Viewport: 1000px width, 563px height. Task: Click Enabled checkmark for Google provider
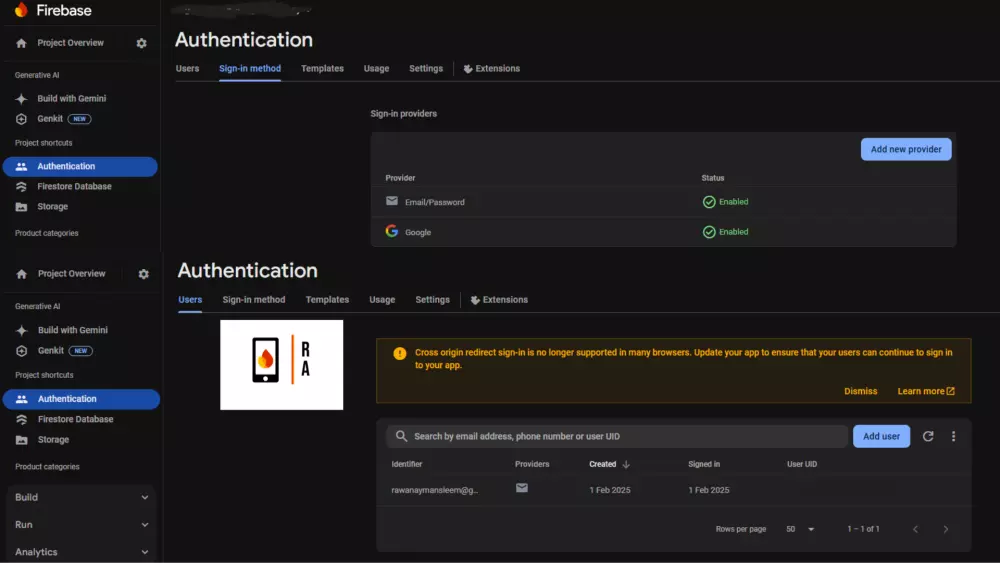coord(709,232)
